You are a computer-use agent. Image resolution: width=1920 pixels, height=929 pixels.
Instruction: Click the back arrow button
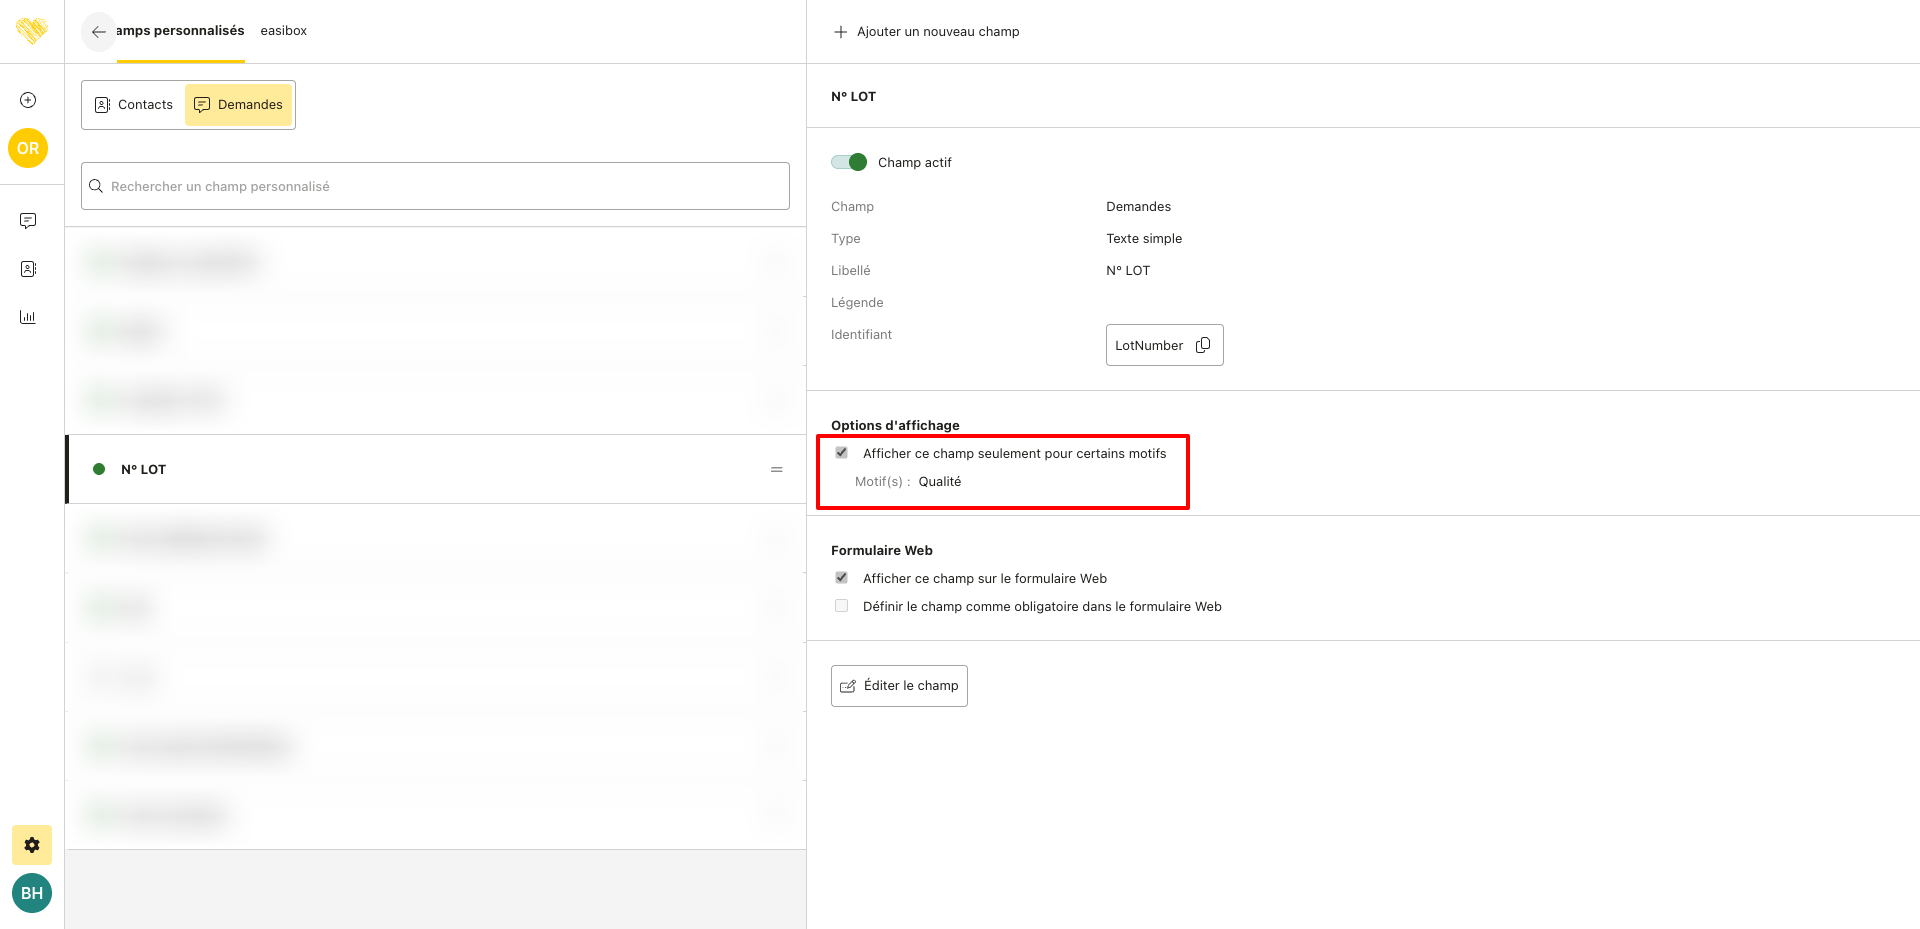(x=98, y=32)
